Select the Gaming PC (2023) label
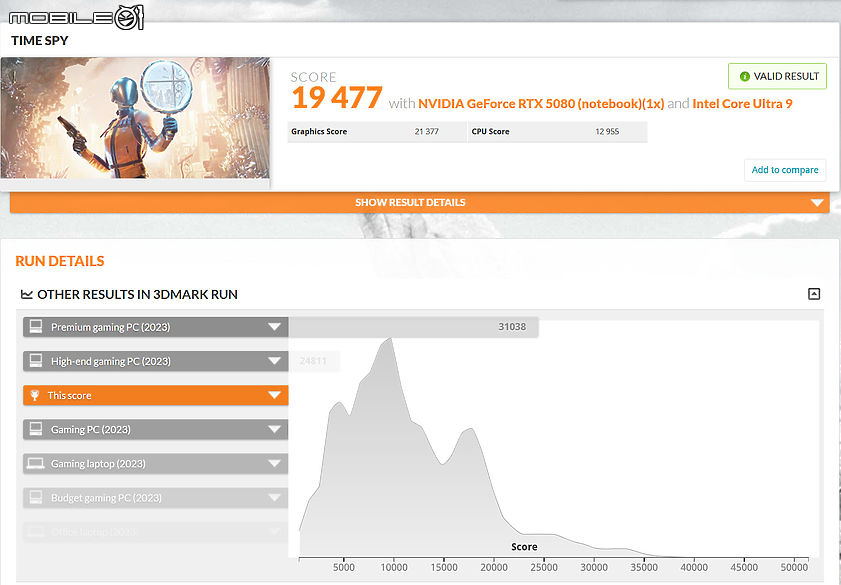This screenshot has height=585, width=841. pos(91,430)
